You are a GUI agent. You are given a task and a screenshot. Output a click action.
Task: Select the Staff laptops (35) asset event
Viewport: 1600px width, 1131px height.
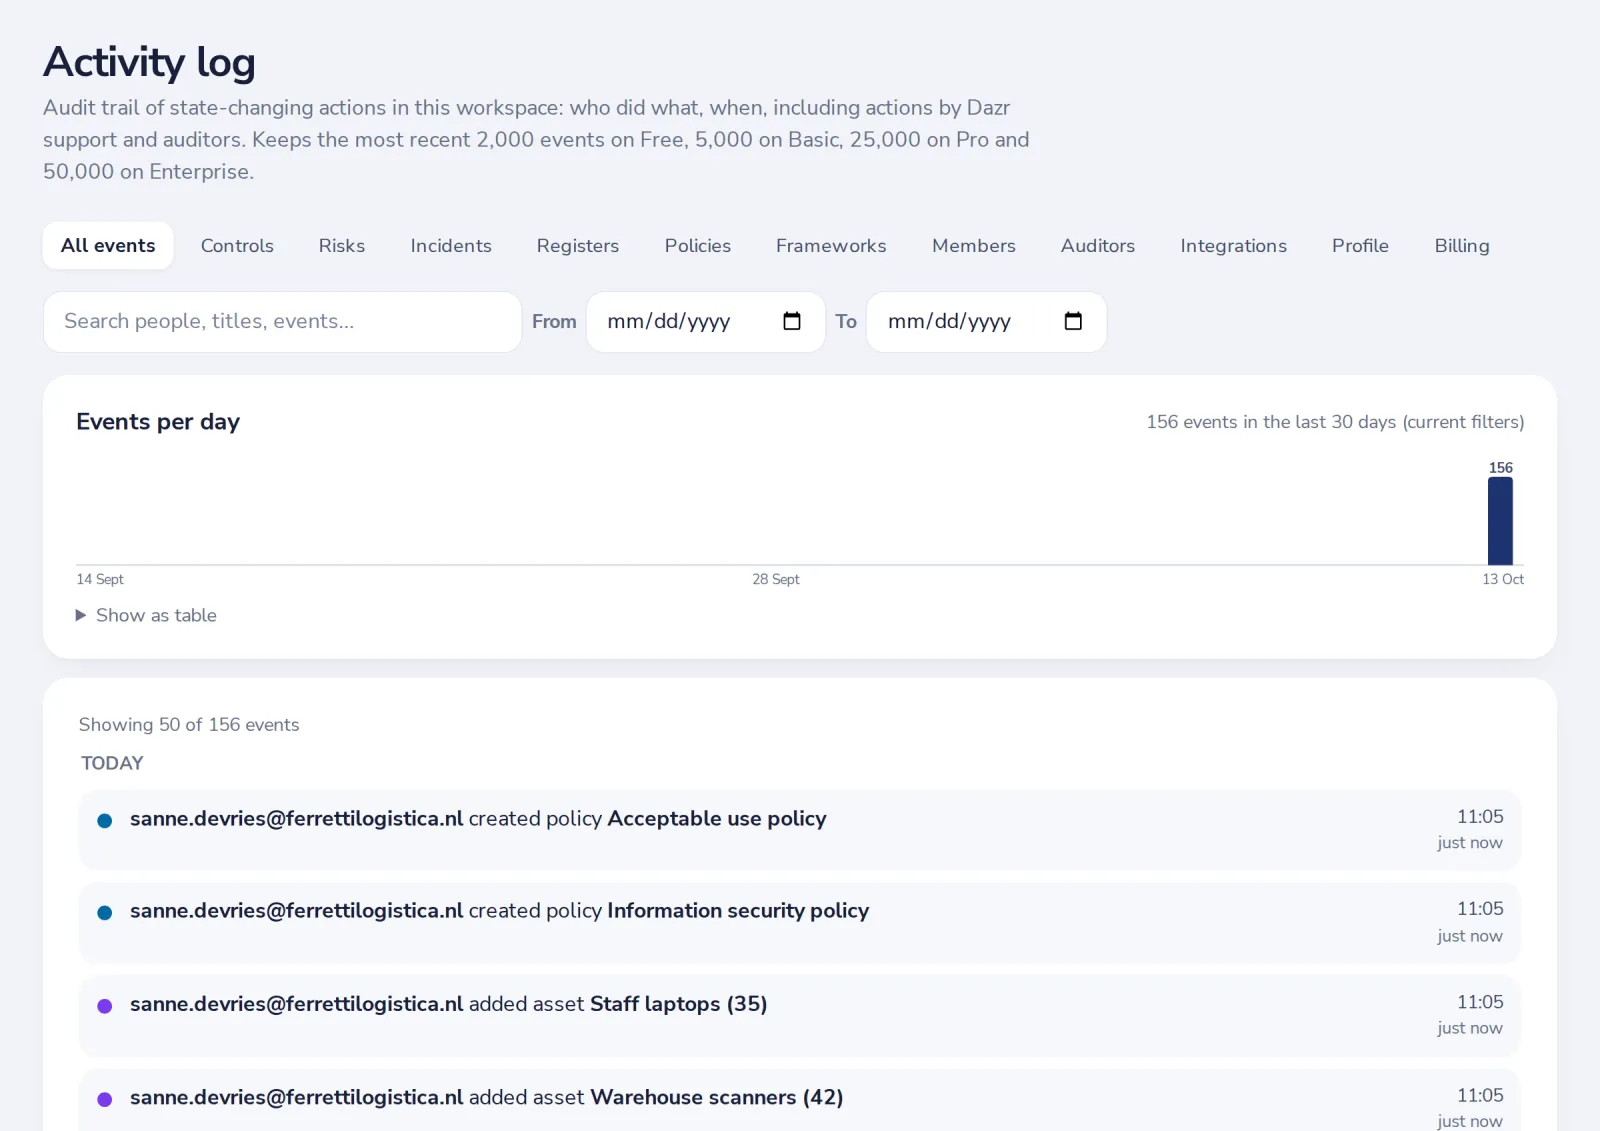click(x=799, y=1015)
